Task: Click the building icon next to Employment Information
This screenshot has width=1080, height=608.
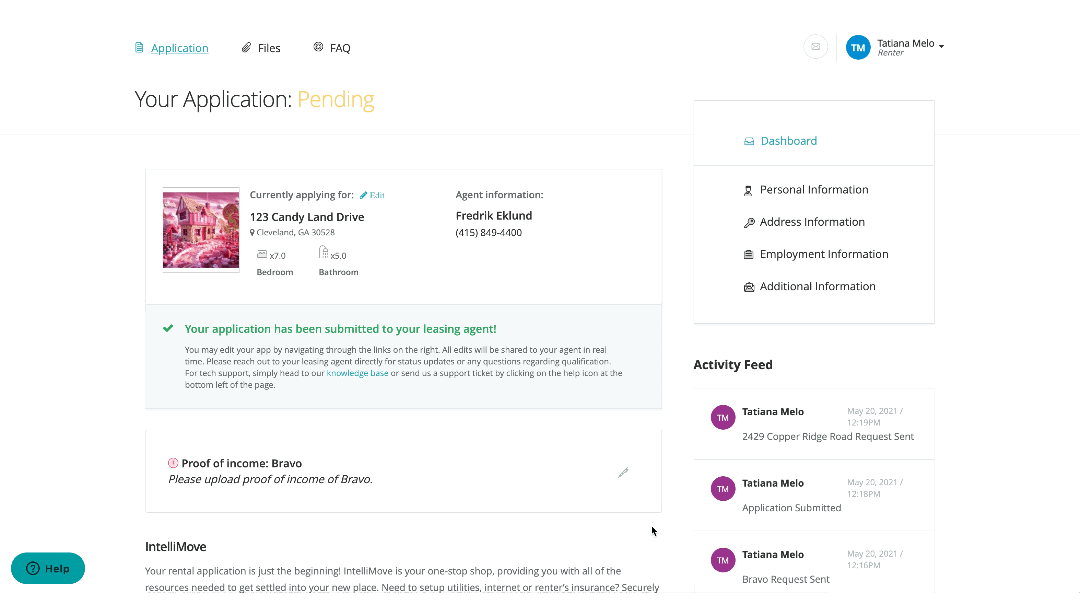Action: coord(749,255)
